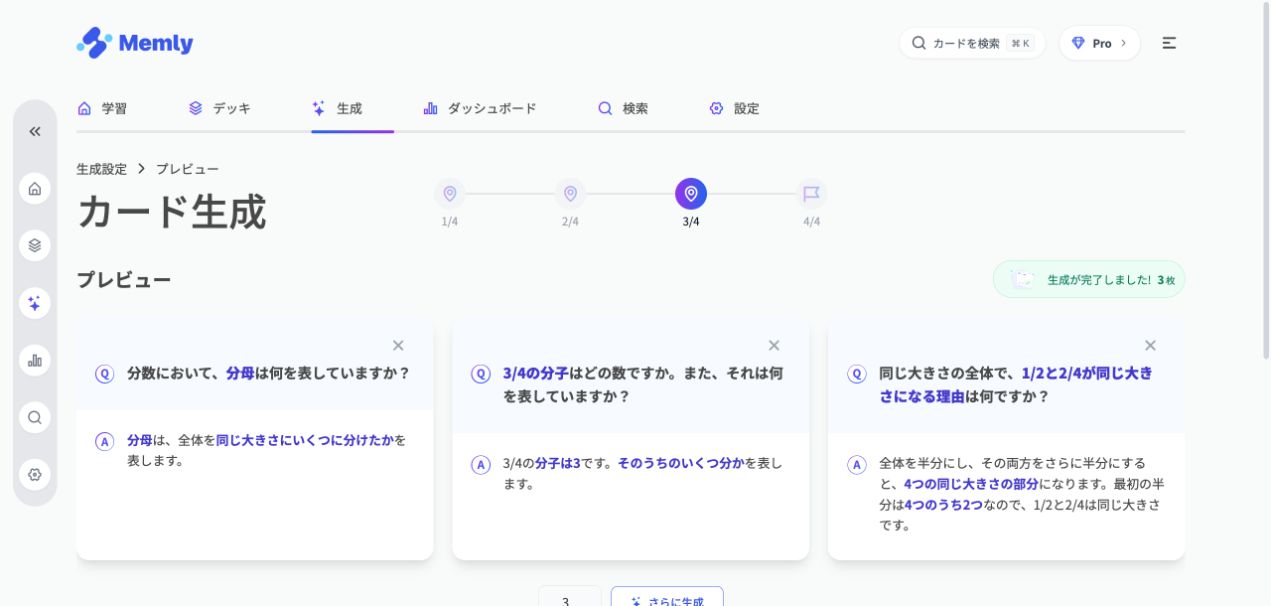Click the sidebar bar chart dashboard icon

[35, 360]
